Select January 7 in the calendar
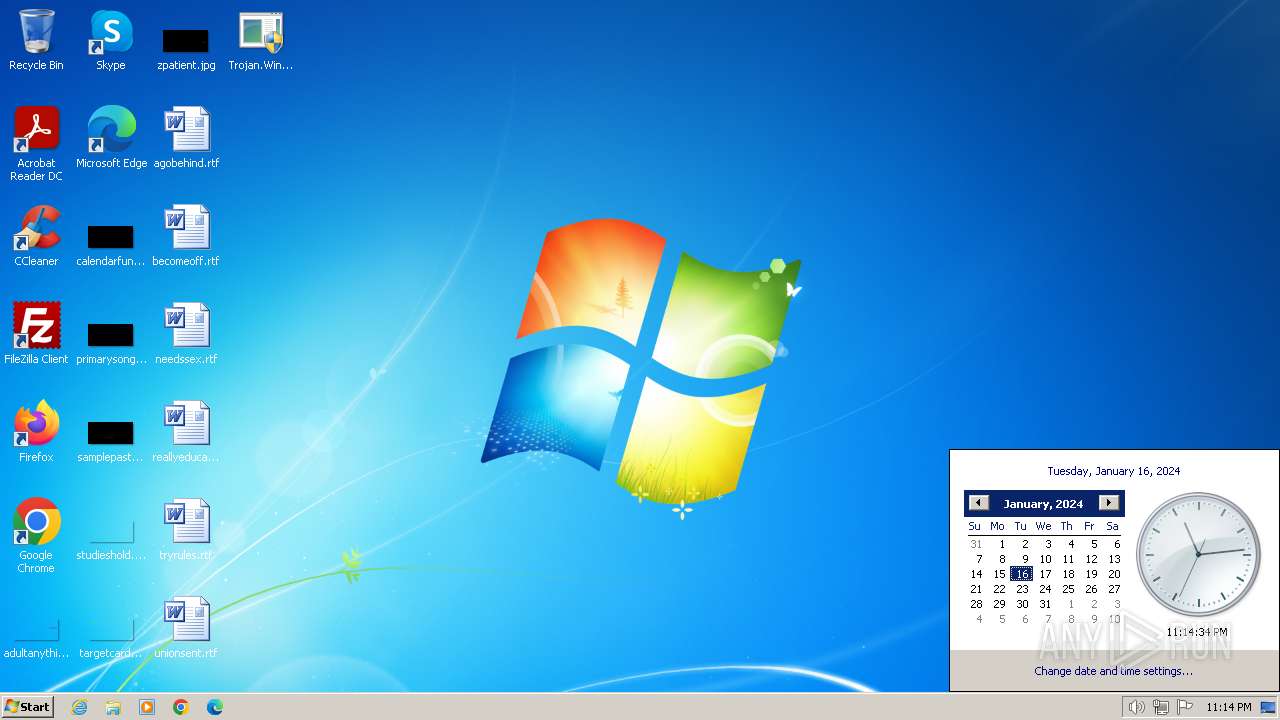The image size is (1280, 720). click(x=979, y=559)
